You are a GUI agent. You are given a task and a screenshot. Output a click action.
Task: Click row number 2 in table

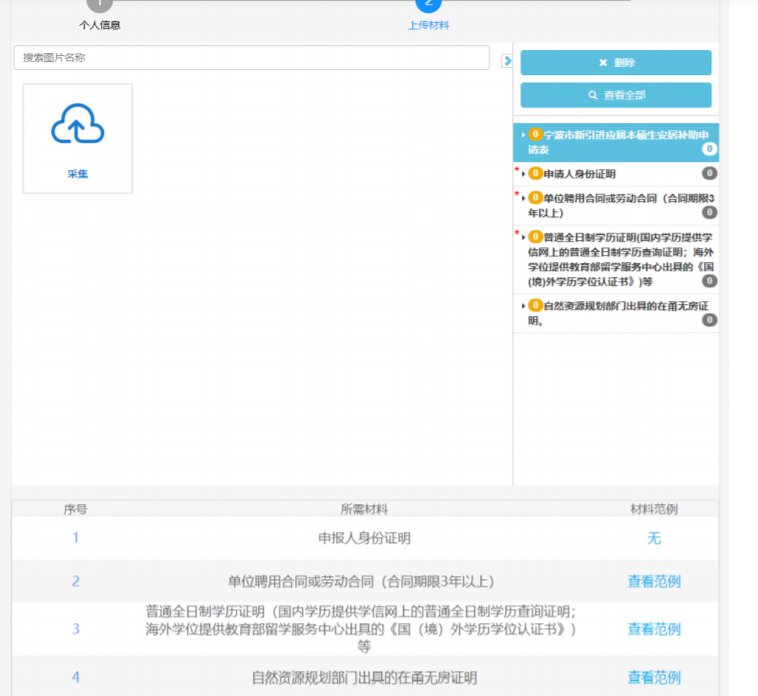[x=75, y=581]
